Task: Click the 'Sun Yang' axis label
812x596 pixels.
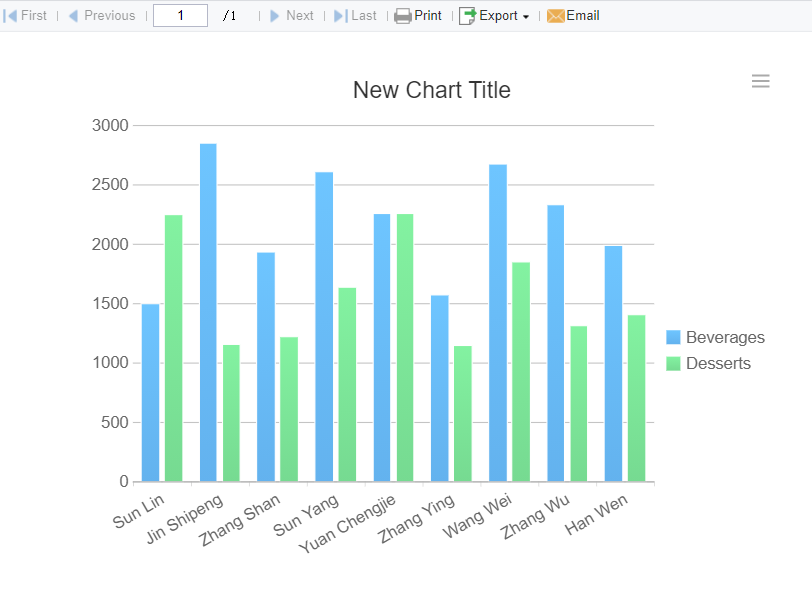Action: (306, 515)
